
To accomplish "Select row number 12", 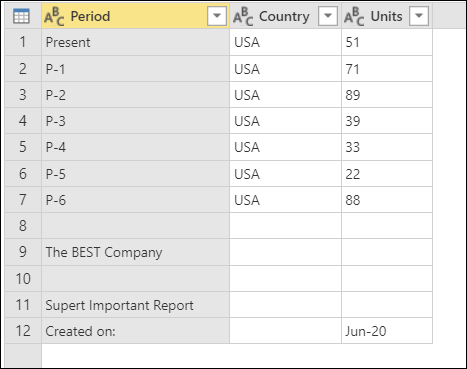I will [23, 331].
